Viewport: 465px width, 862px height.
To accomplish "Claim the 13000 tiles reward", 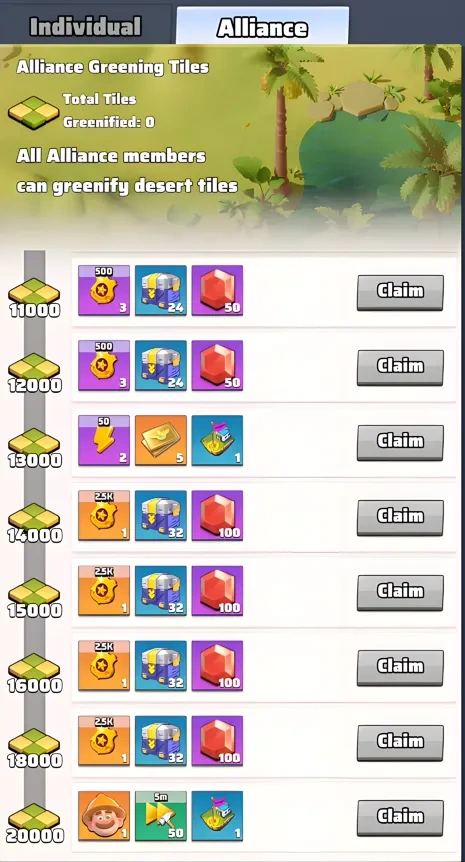I will click(x=400, y=443).
